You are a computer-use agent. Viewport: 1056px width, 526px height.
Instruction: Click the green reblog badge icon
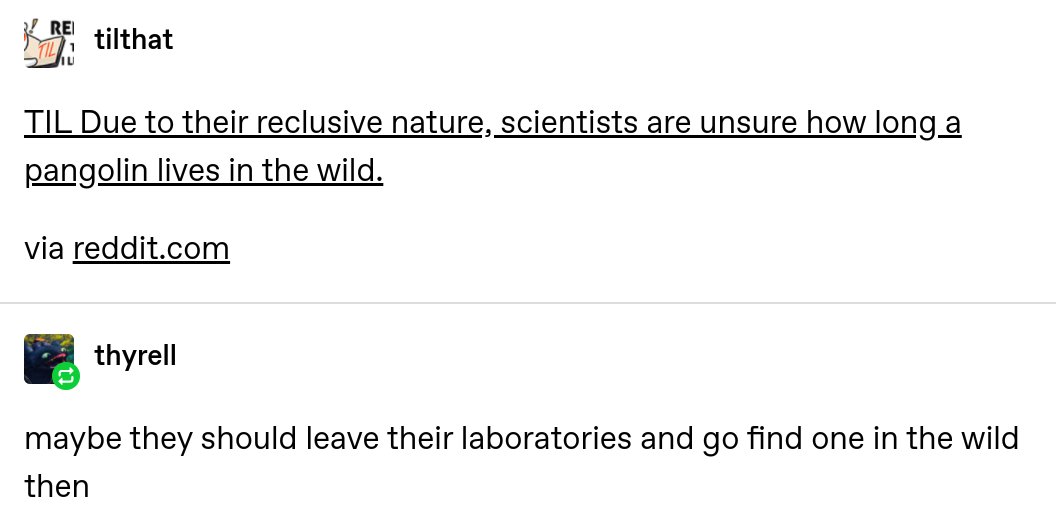click(x=66, y=376)
